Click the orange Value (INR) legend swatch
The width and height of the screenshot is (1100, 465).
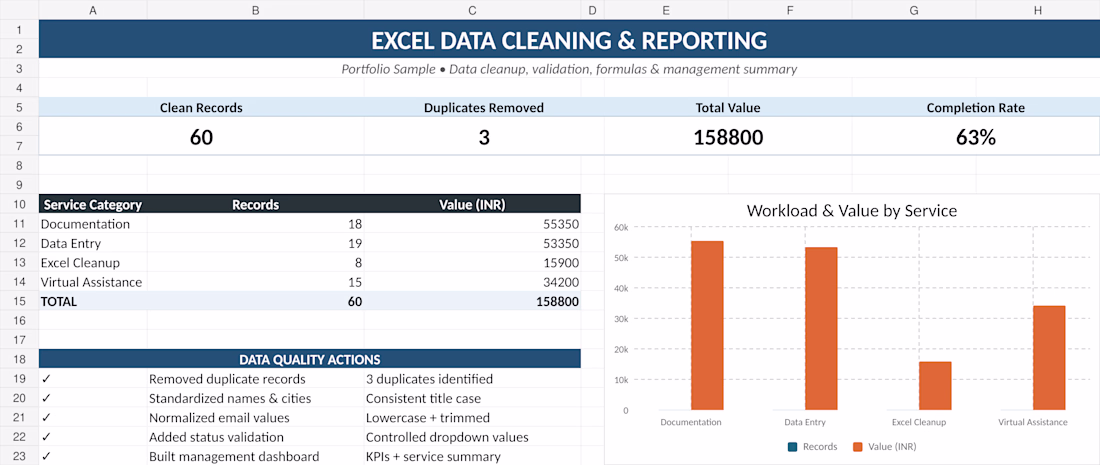(x=857, y=446)
